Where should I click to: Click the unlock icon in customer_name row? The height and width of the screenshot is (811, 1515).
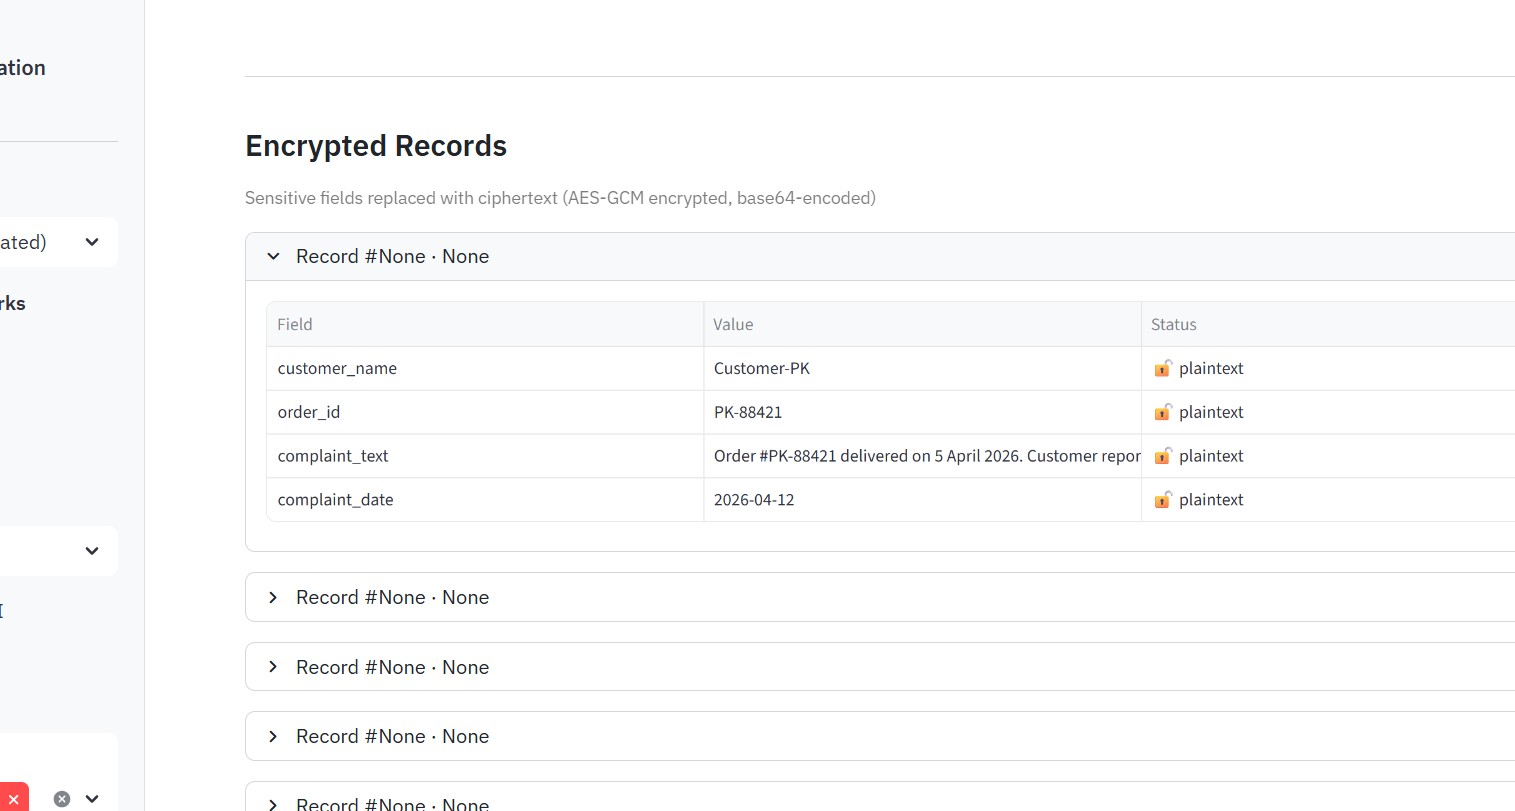point(1162,368)
